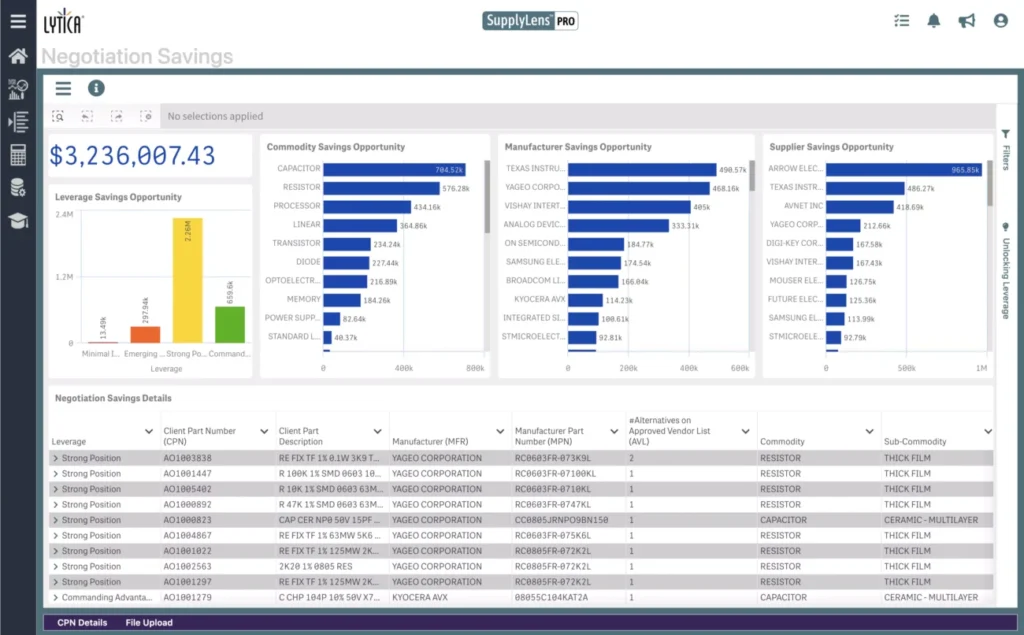
Task: Open the notifications bell
Action: [934, 21]
